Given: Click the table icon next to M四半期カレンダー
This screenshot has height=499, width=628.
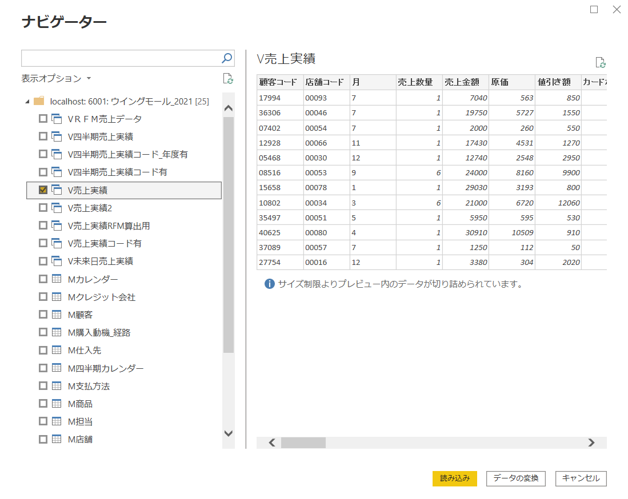Looking at the screenshot, I should (x=57, y=368).
